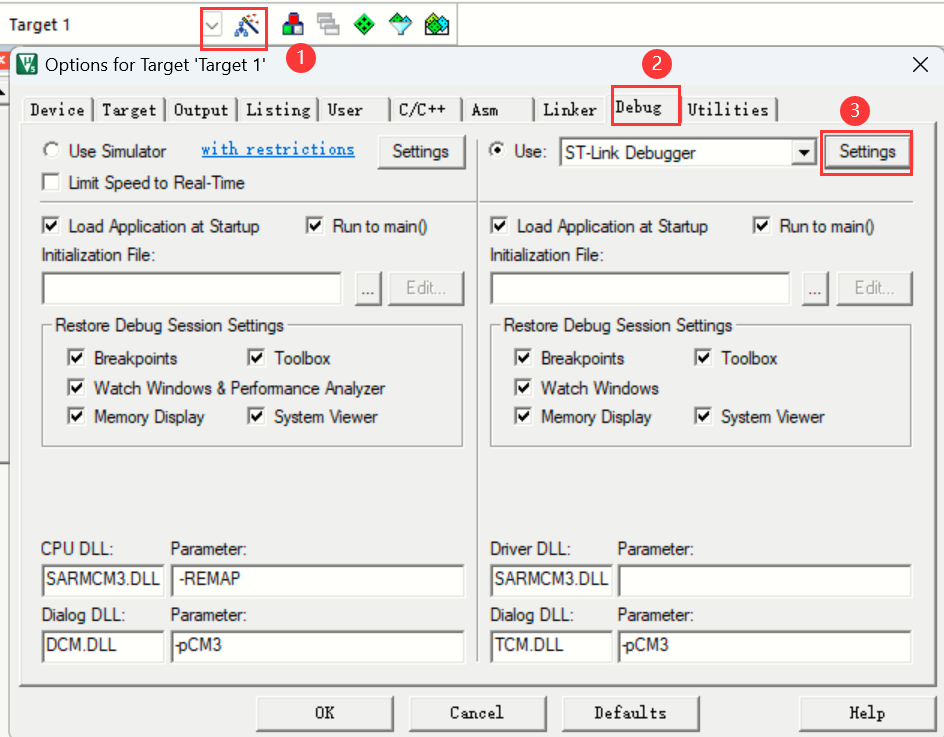The image size is (944, 737).
Task: Click simulator Initialization File field
Action: [191, 288]
